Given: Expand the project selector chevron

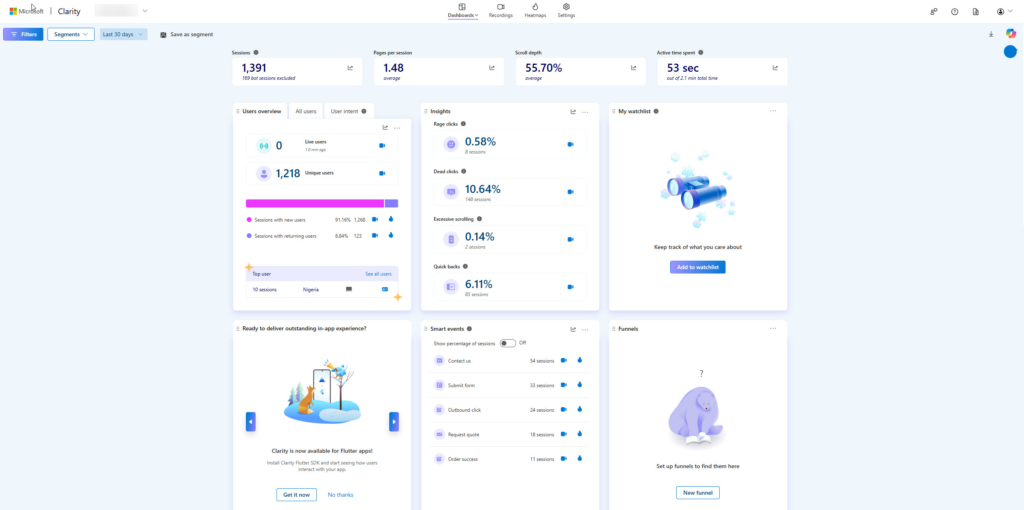Looking at the screenshot, I should point(145,11).
